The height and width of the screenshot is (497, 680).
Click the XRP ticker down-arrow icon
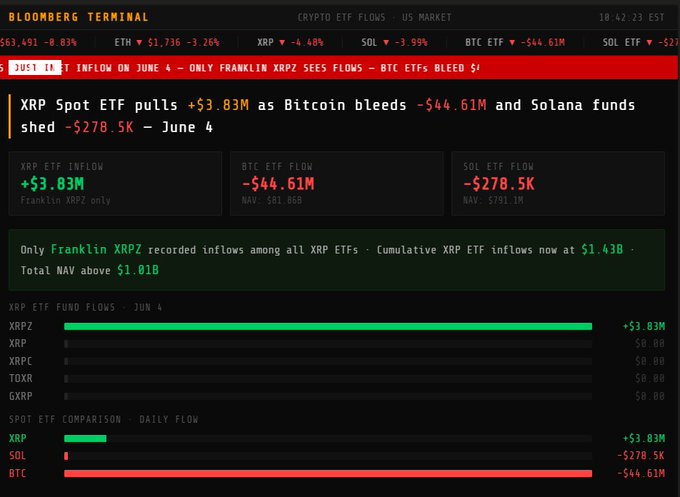pyautogui.click(x=282, y=43)
